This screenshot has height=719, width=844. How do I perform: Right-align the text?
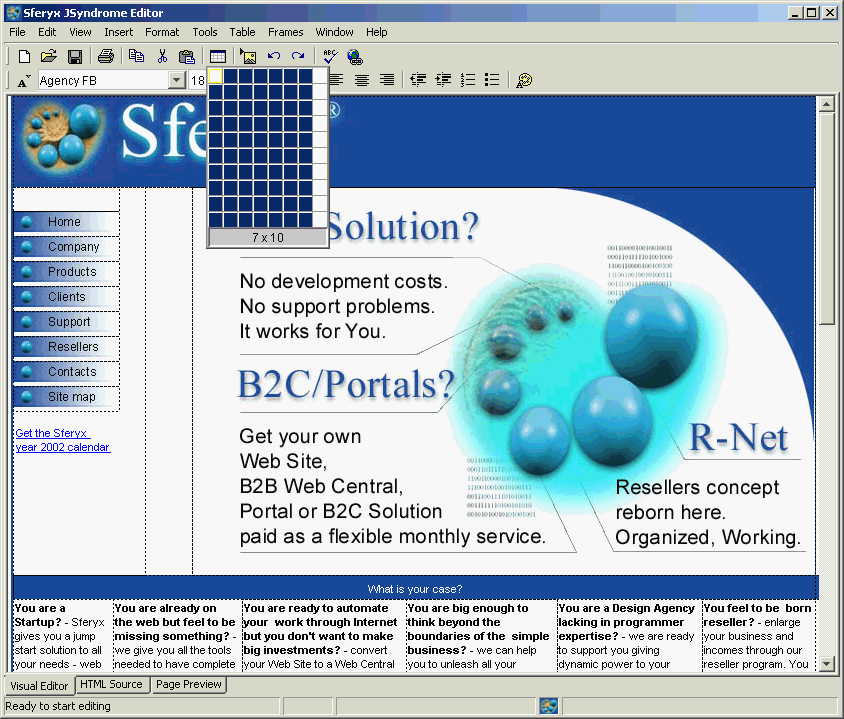click(x=387, y=80)
